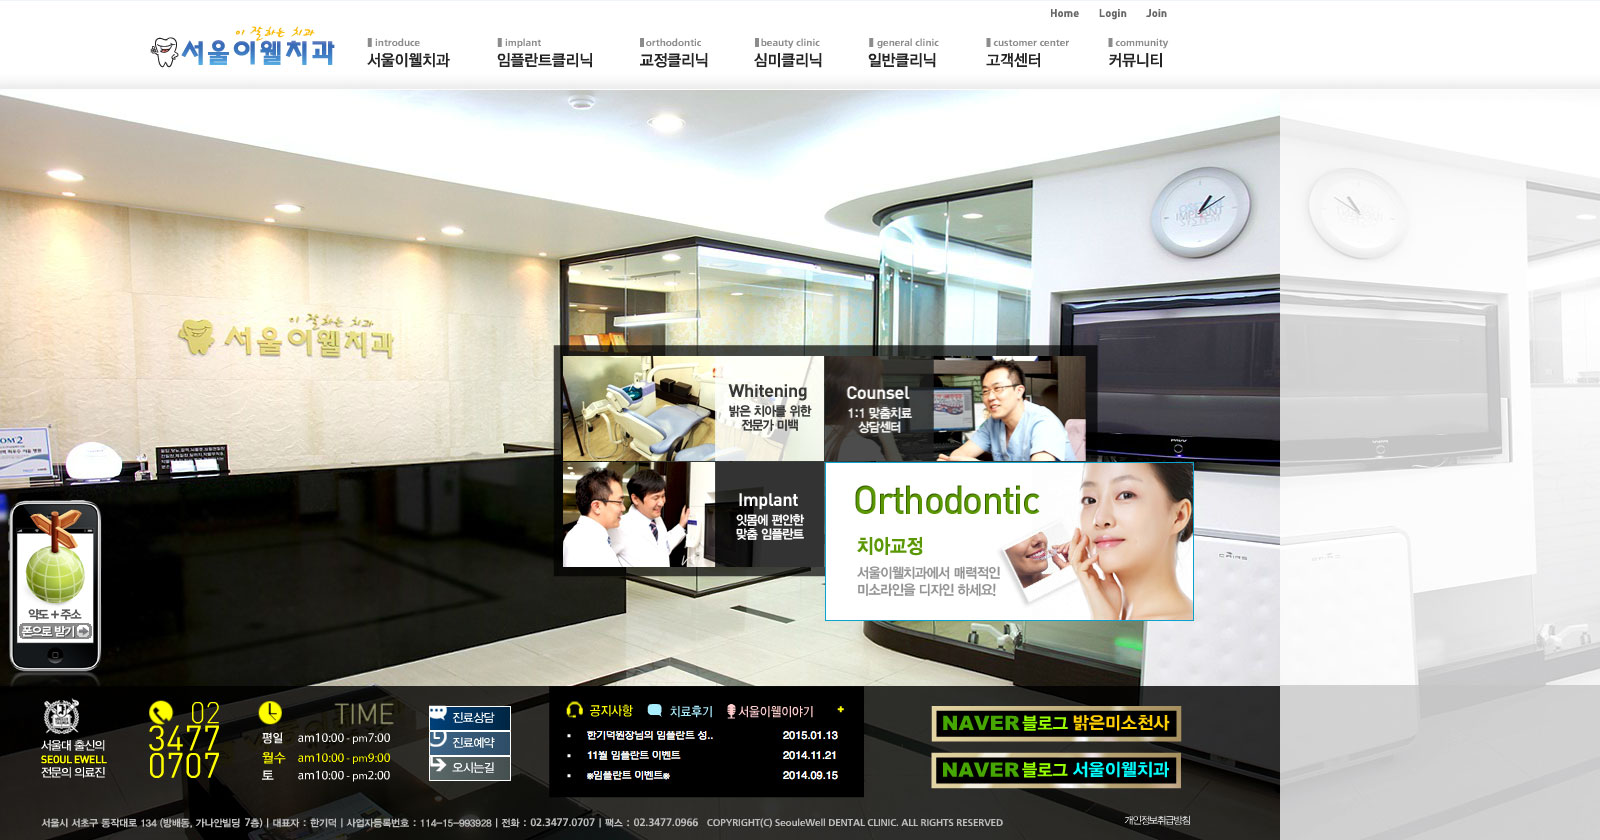1600x840 pixels.
Task: Select the 서울이웰이야기 microphone tab
Action: click(770, 711)
